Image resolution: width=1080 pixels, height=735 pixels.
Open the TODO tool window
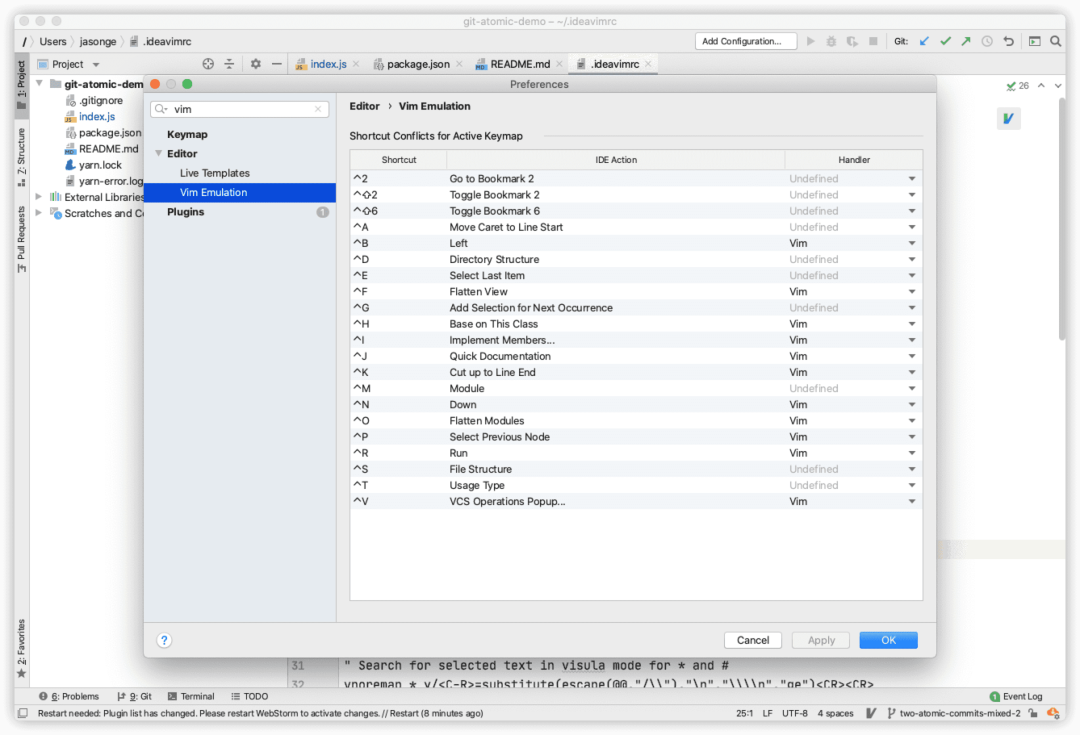coord(249,696)
